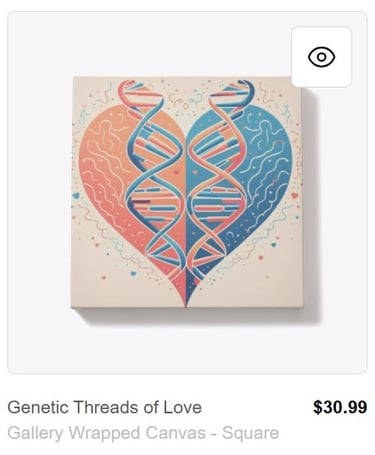
Task: Click the word "Square" in the subtitle
Action: pos(250,434)
